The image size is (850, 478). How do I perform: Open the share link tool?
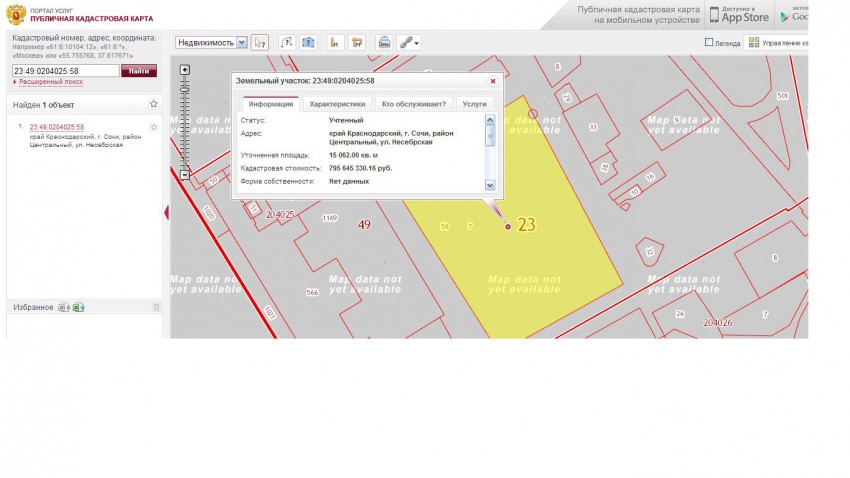(x=408, y=42)
